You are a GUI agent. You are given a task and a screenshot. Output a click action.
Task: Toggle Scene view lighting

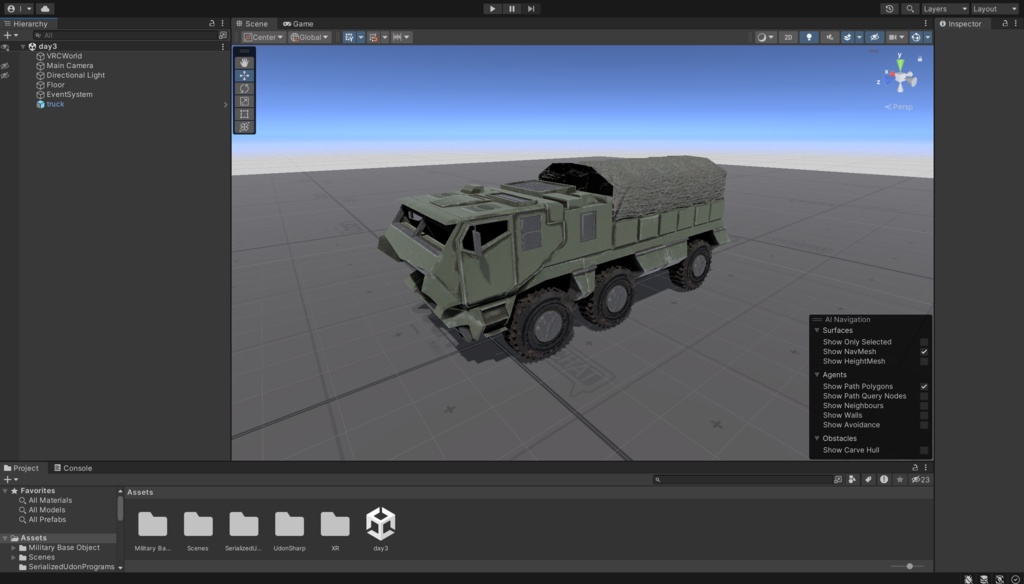(x=809, y=36)
